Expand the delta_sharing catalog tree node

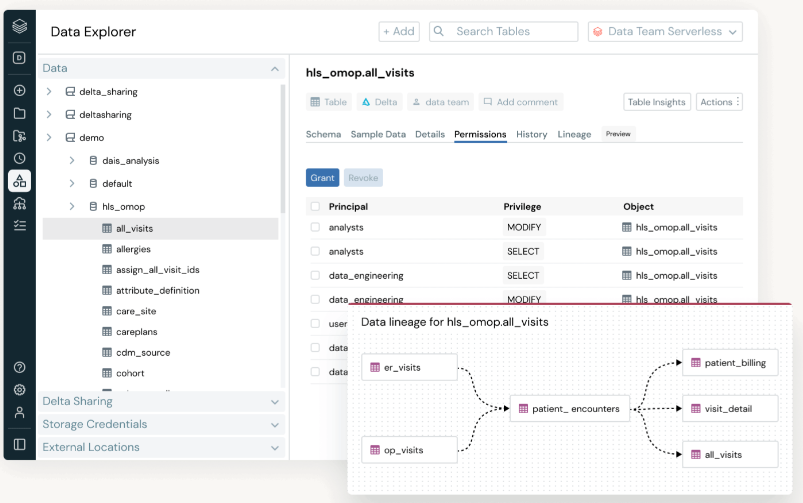click(48, 92)
